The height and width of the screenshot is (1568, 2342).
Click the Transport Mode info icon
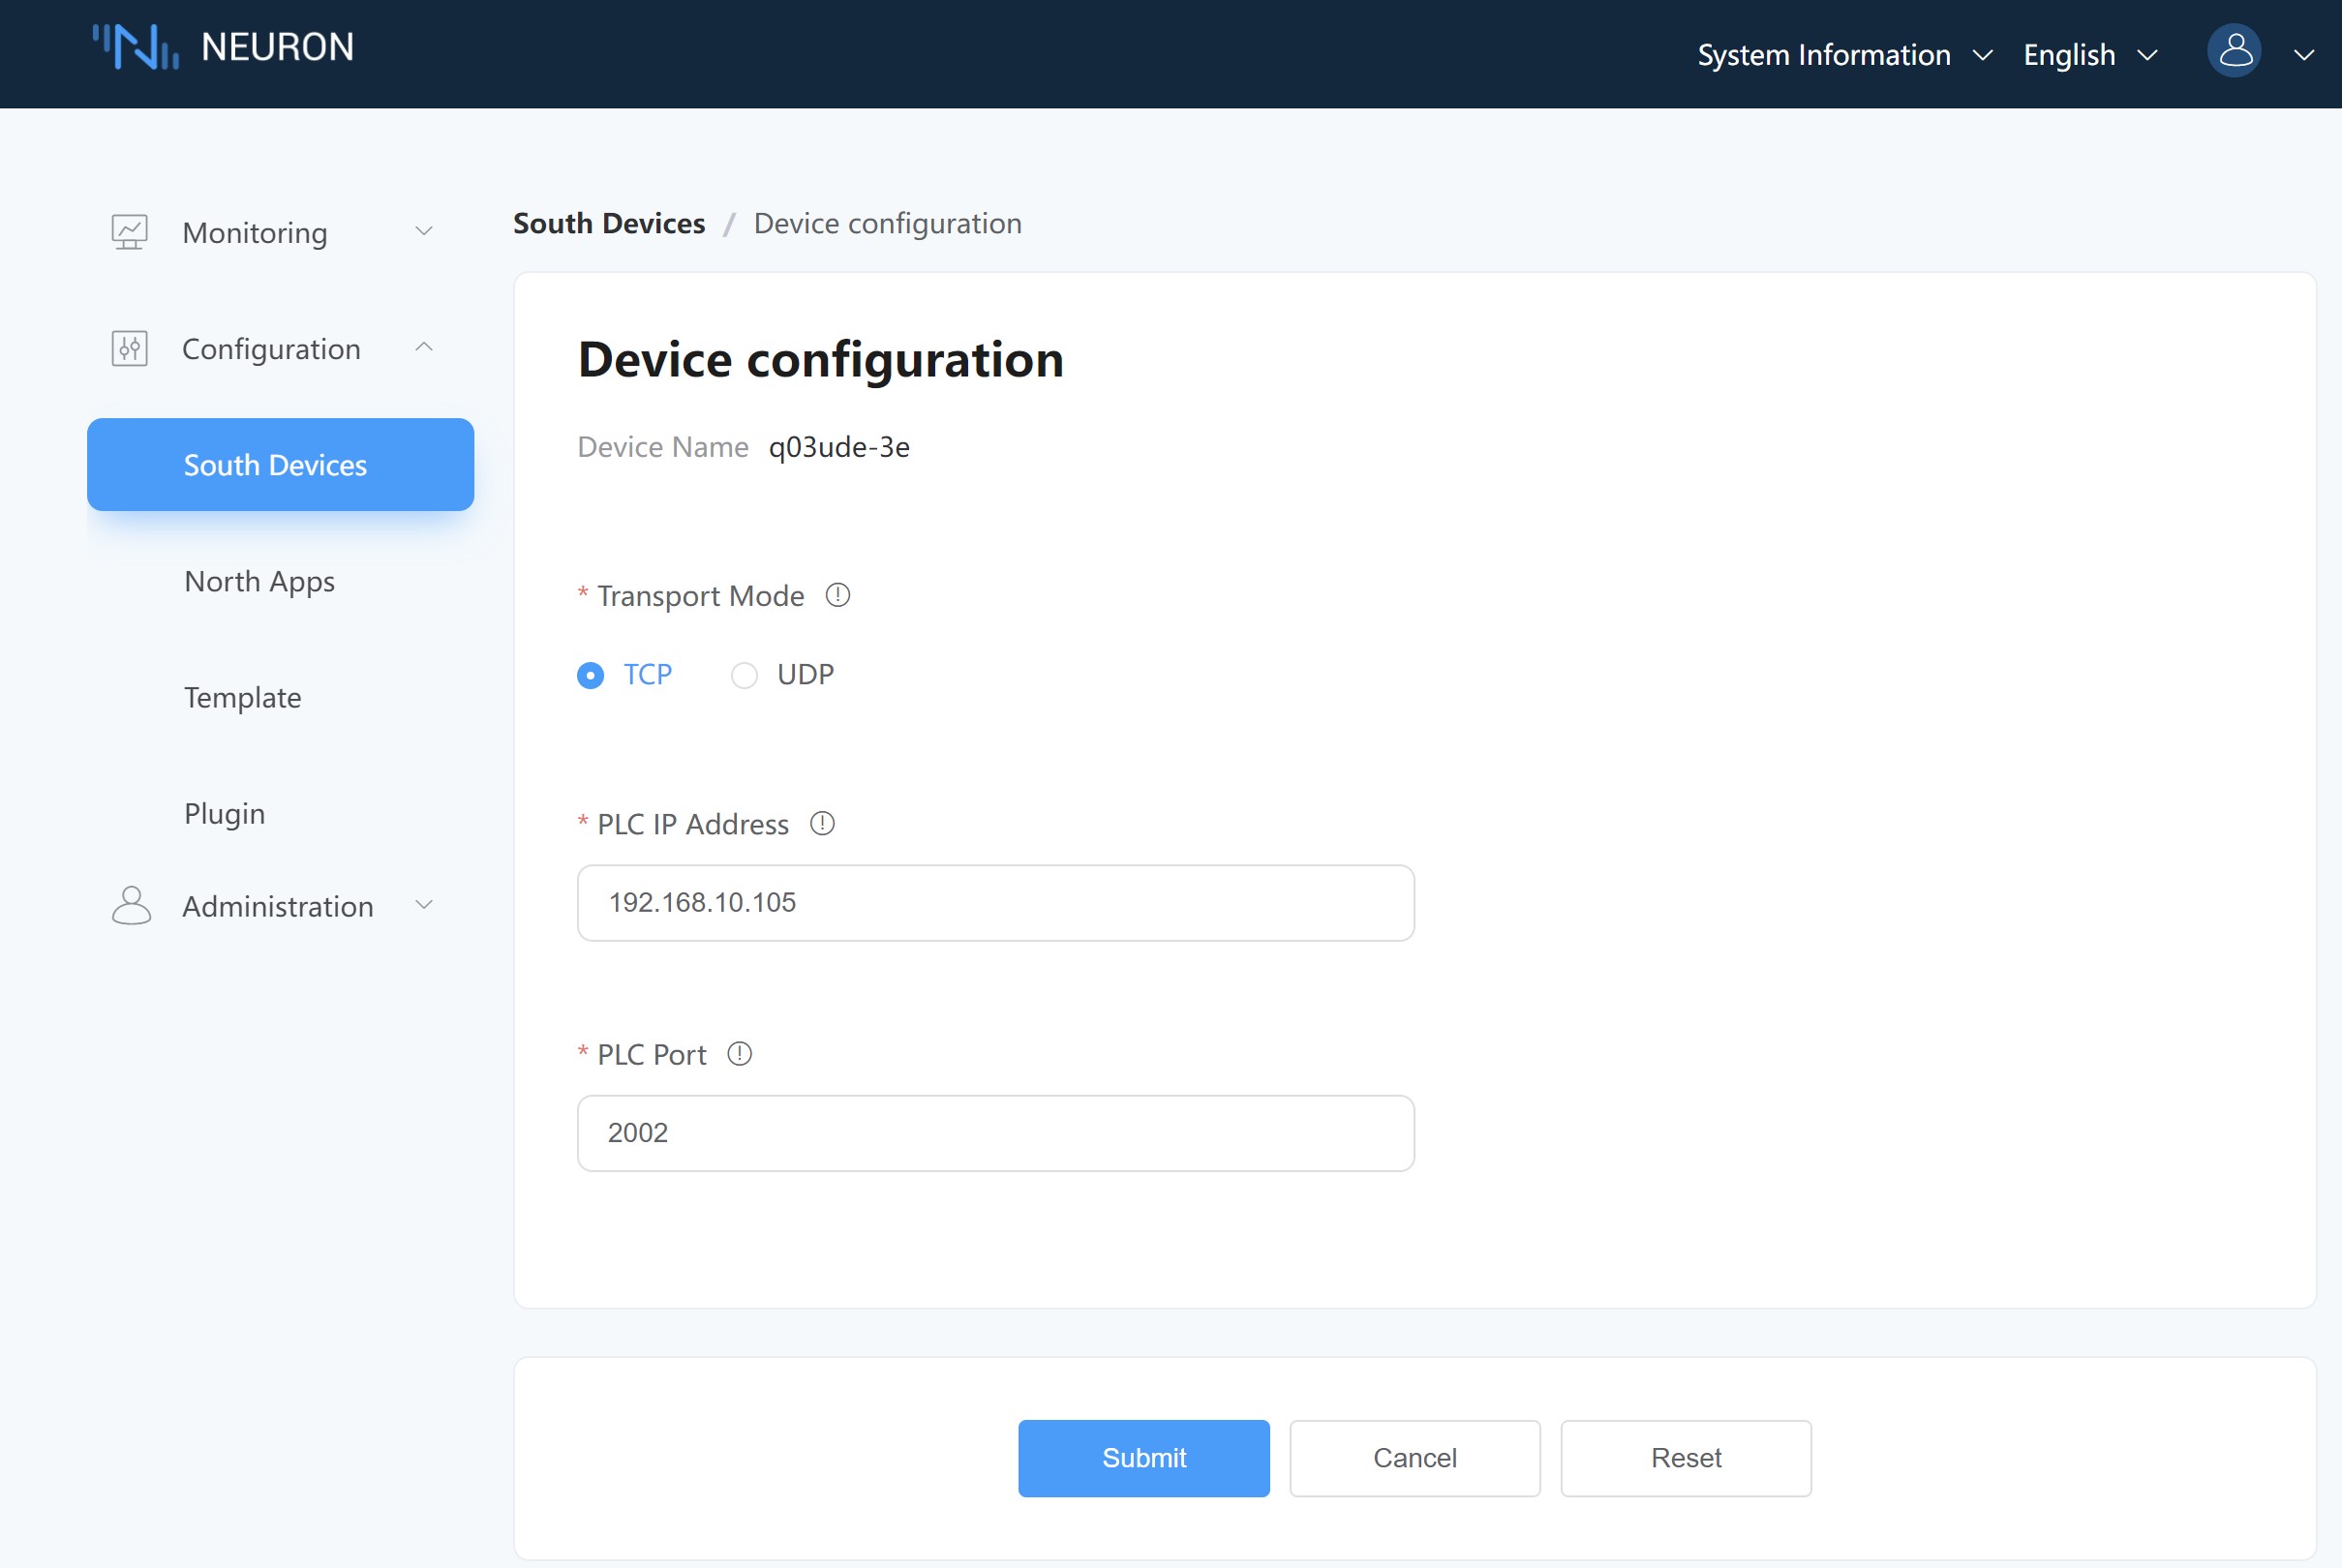[837, 596]
